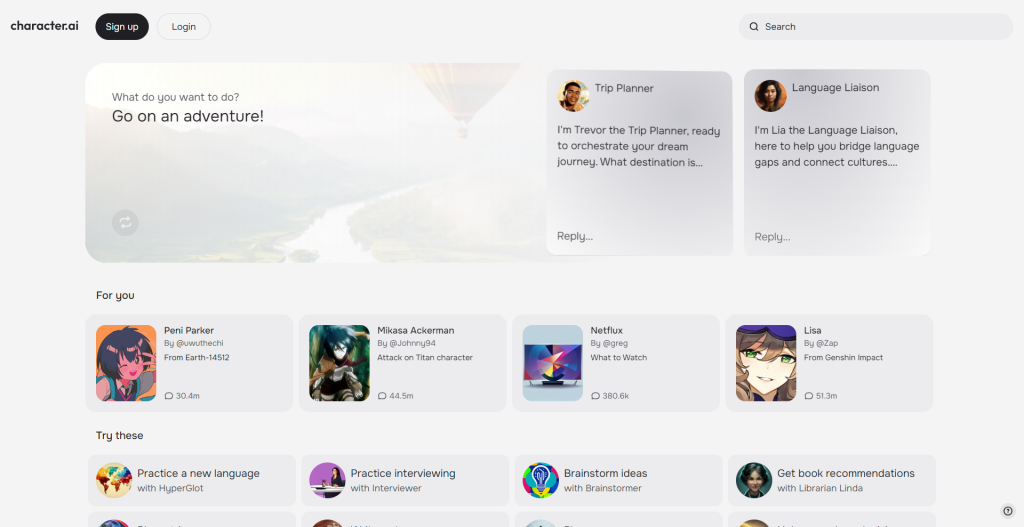Click the refresh suggestion icon on banner
This screenshot has height=527, width=1024.
point(126,222)
